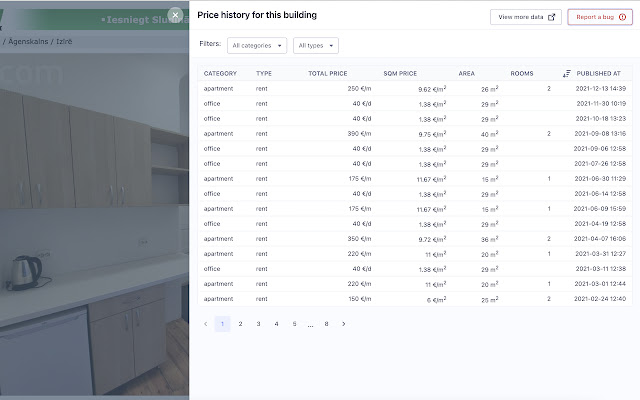Click the 350 €/m total price cell
The height and width of the screenshot is (400, 640).
[x=359, y=239]
